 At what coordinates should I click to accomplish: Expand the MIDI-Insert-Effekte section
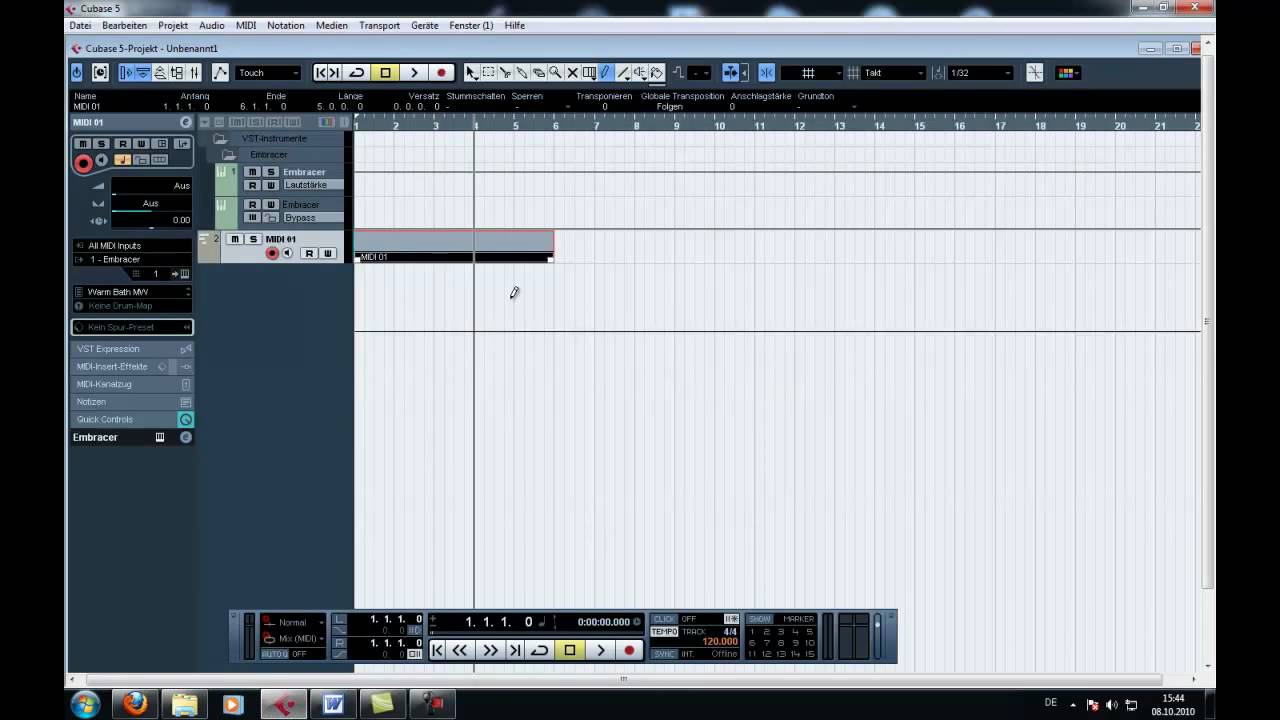click(x=132, y=366)
